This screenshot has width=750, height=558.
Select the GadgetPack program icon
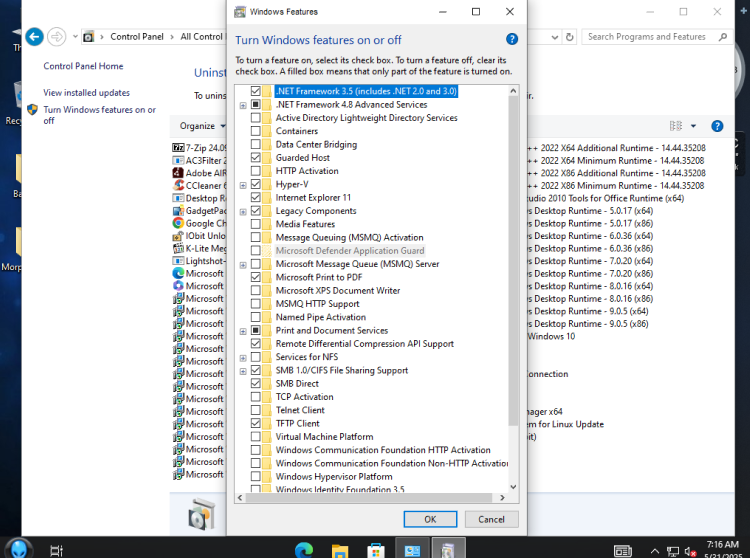pos(178,210)
